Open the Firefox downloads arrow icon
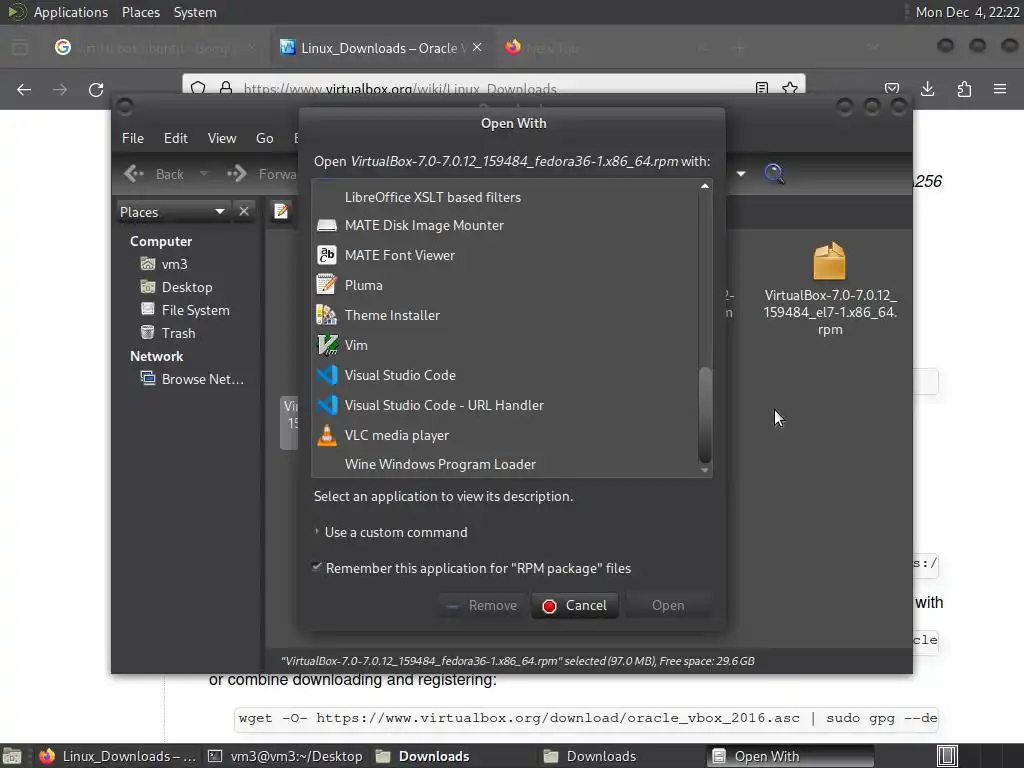1024x768 pixels. [x=927, y=89]
